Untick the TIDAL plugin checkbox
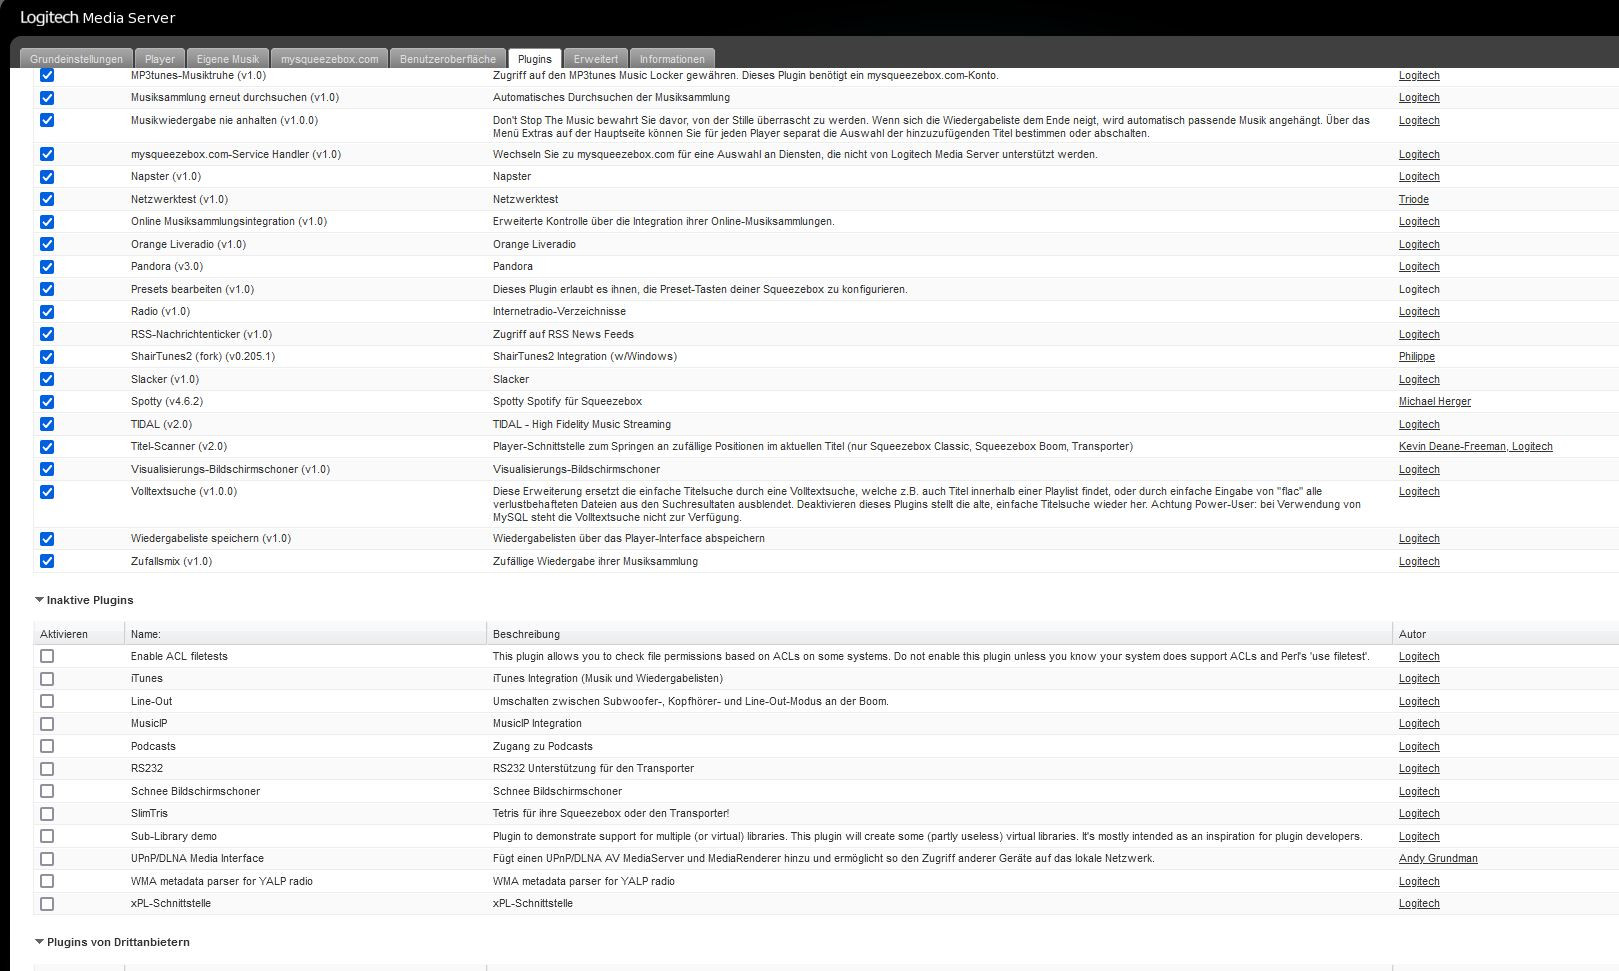Viewport: 1619px width, 971px height. pyautogui.click(x=47, y=424)
